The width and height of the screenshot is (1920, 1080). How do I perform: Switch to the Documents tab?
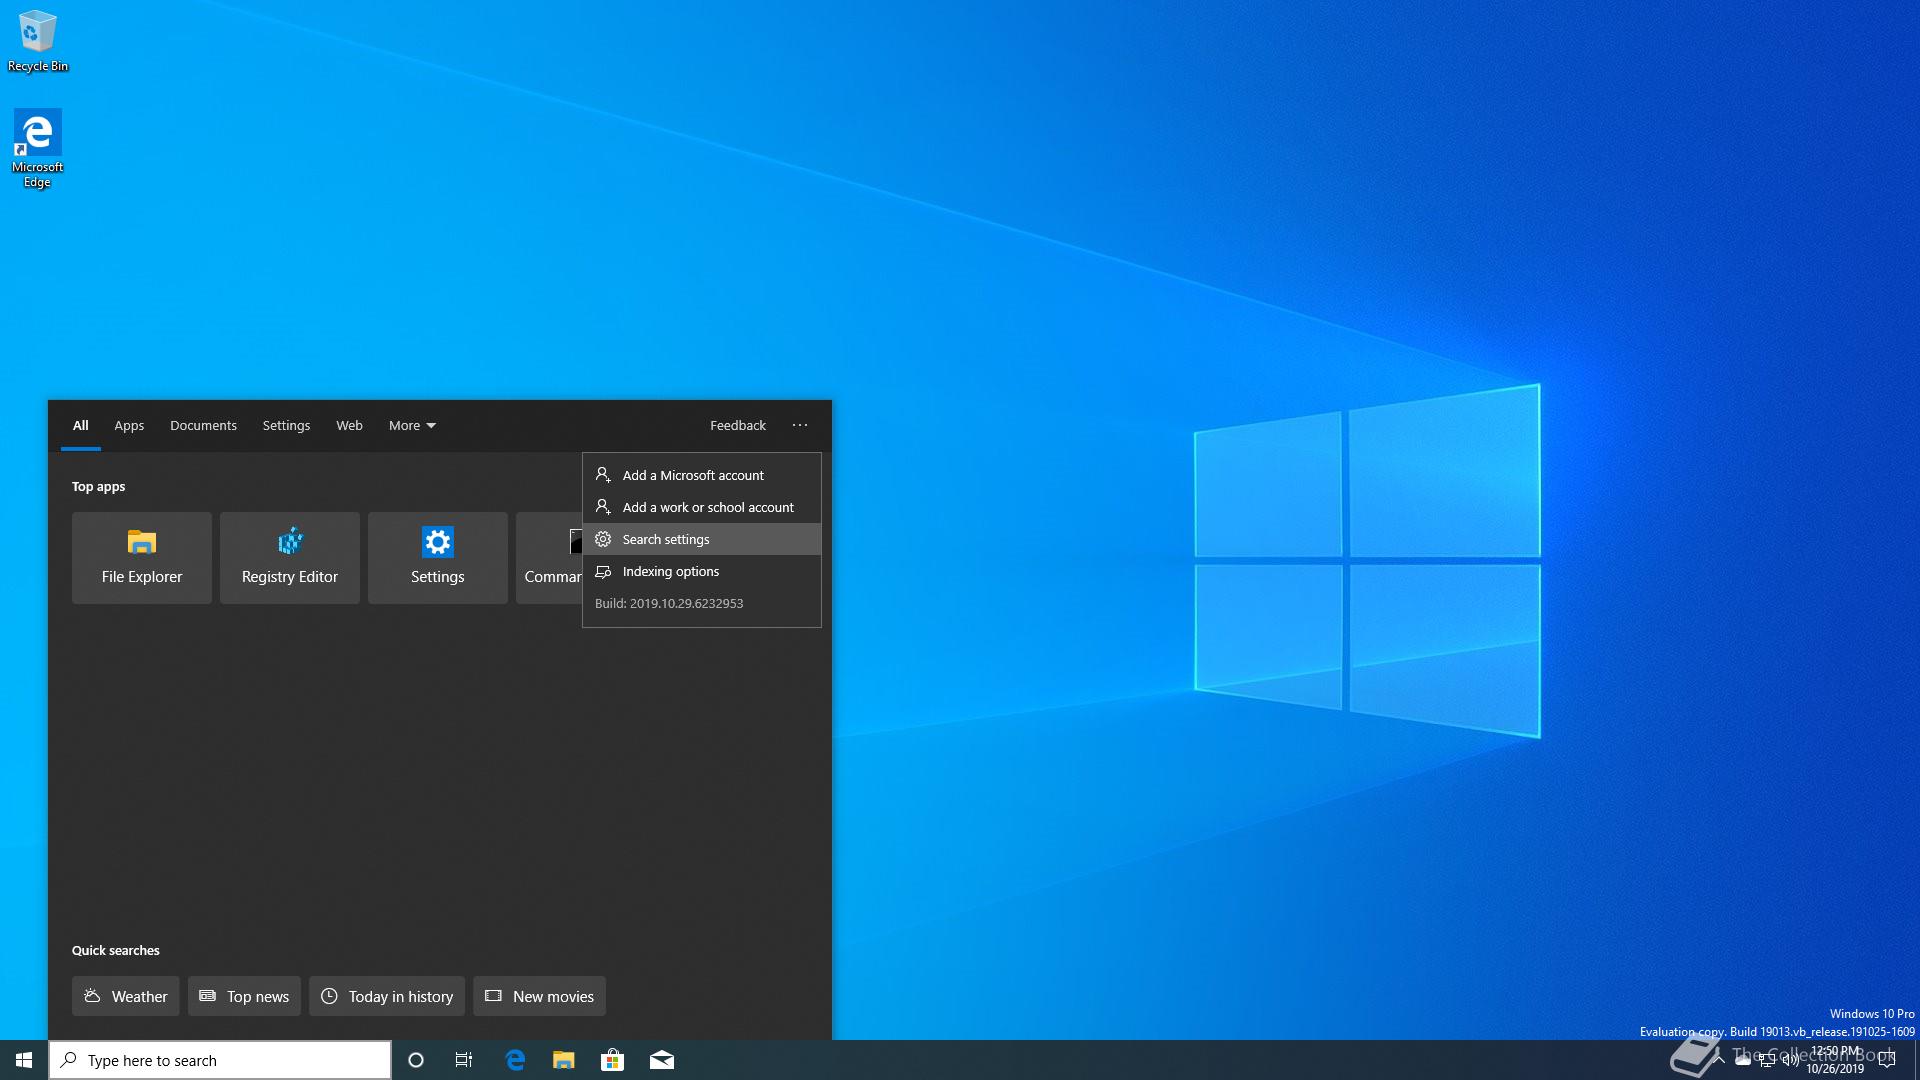point(203,425)
